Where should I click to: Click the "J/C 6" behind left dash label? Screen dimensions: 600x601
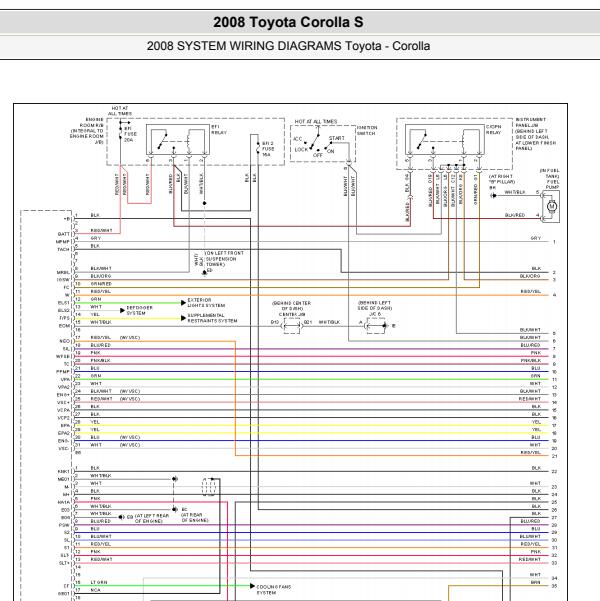point(375,314)
